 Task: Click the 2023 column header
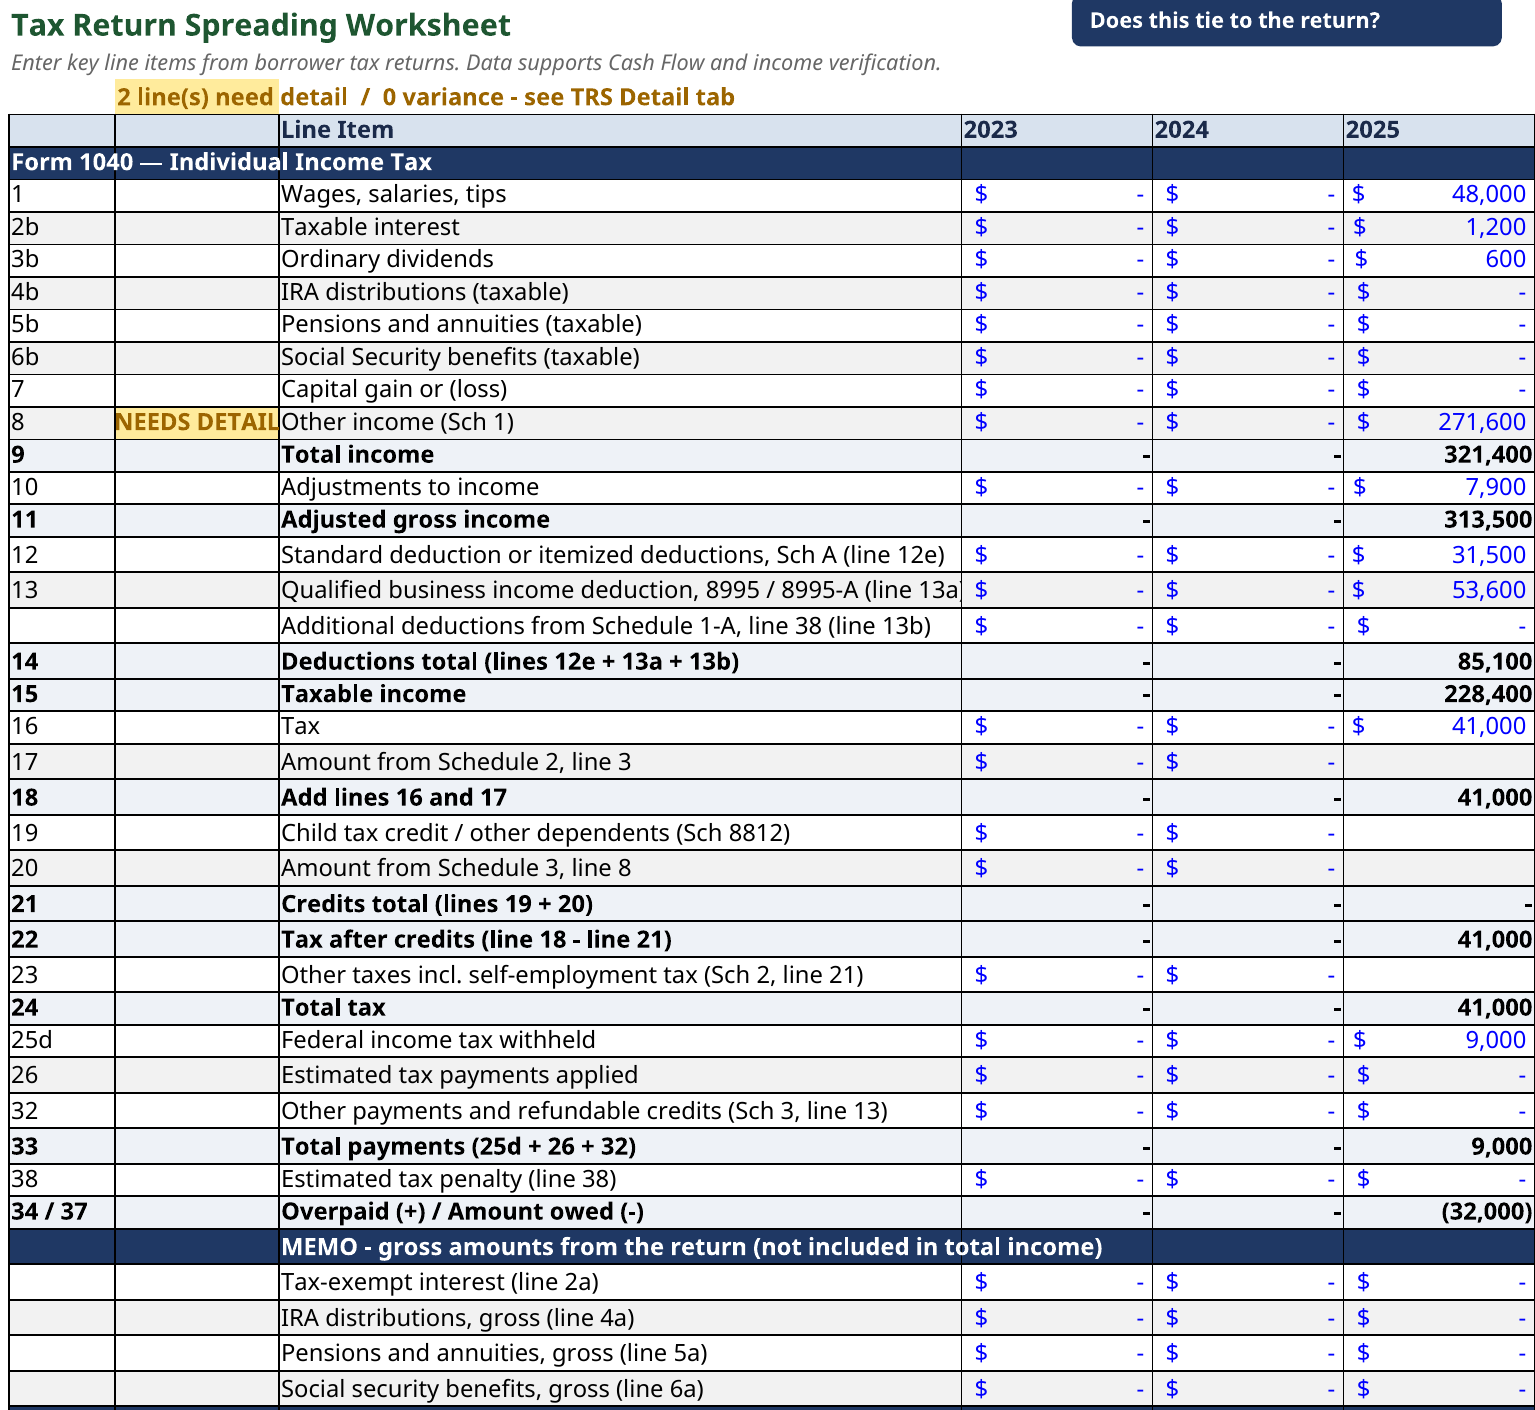[1056, 130]
